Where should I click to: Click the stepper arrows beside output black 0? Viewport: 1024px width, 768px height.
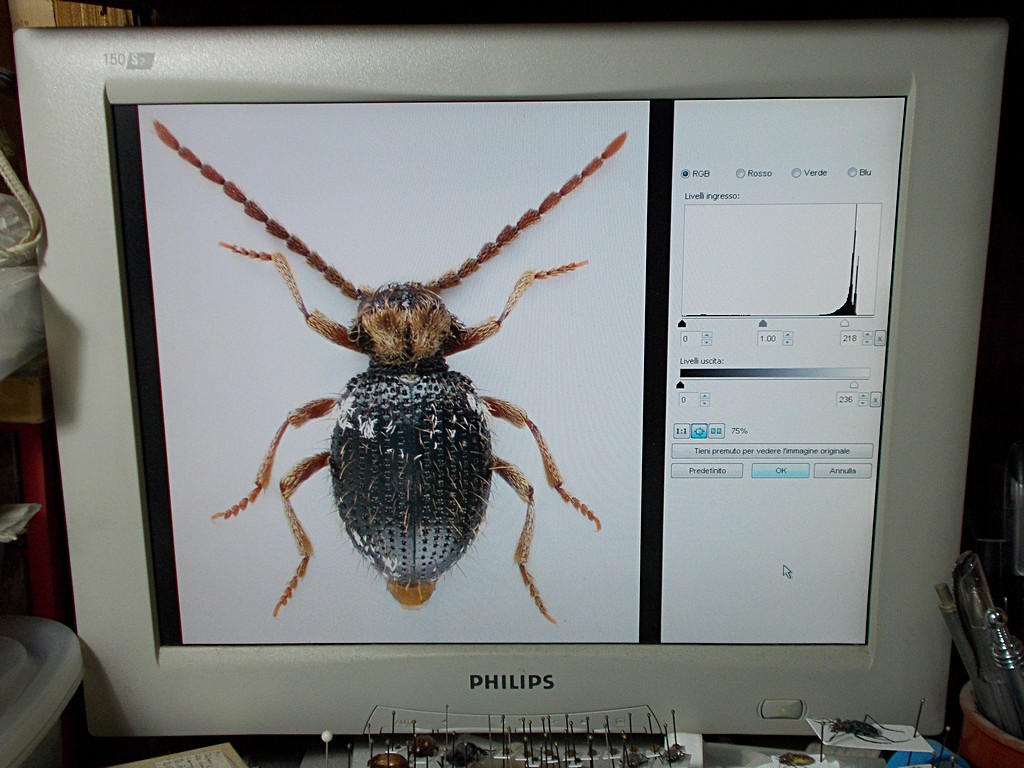[x=705, y=399]
